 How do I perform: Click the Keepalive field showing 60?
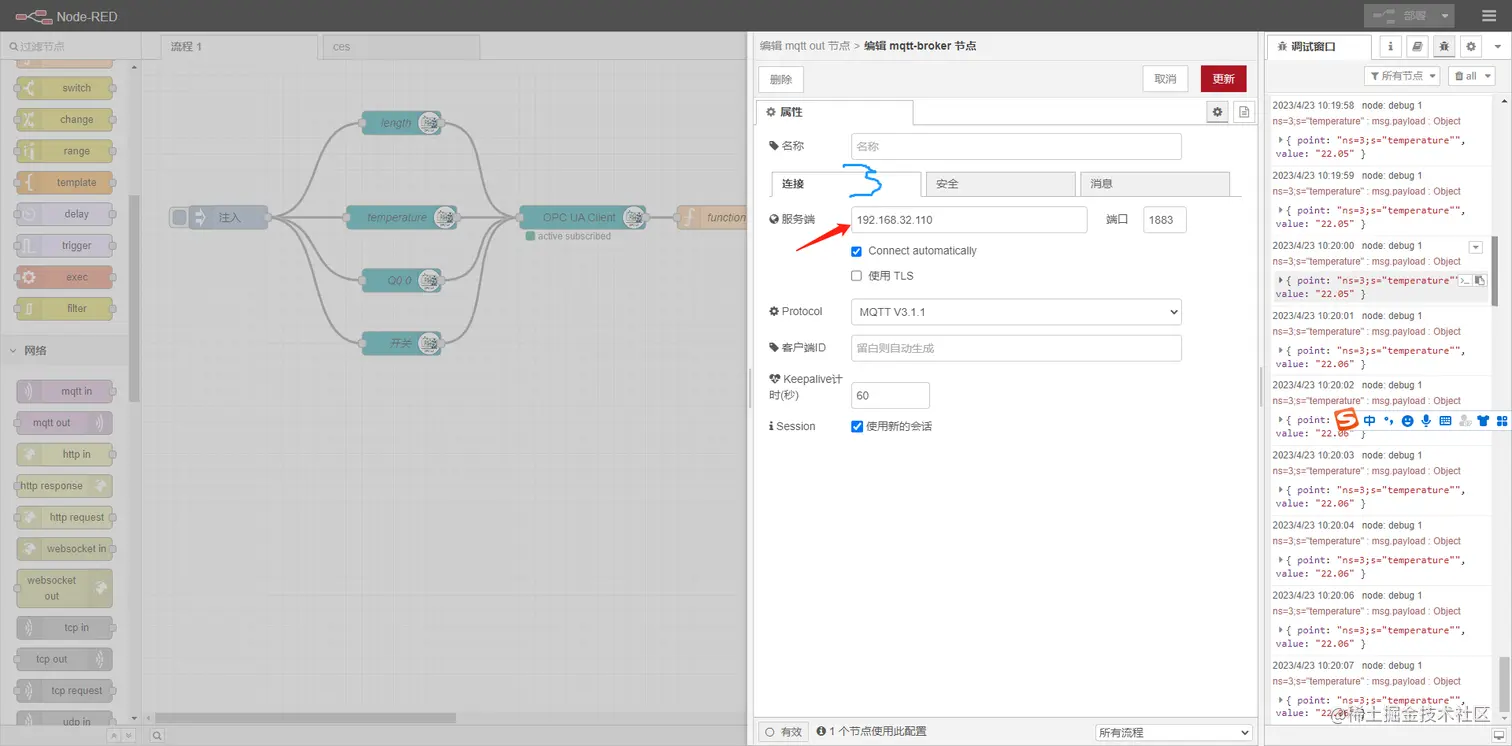(x=890, y=395)
